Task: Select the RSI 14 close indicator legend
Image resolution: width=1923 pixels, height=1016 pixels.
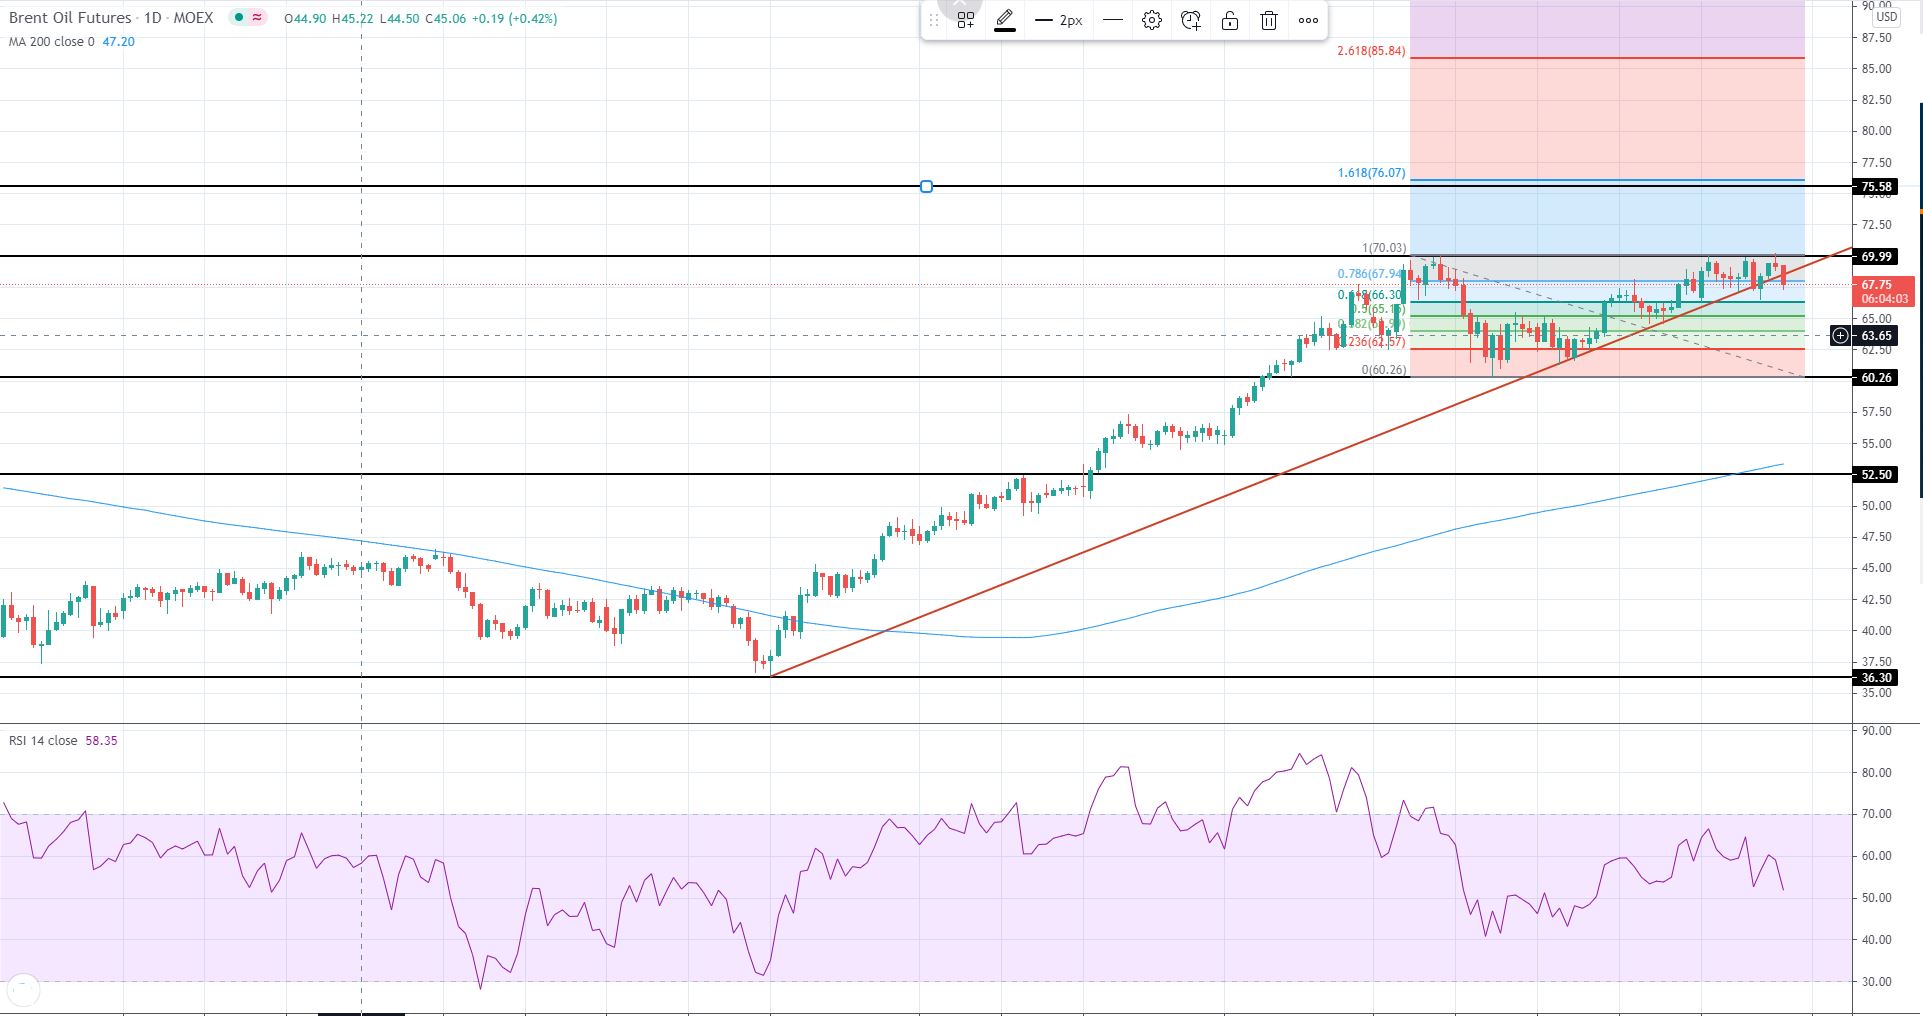Action: [x=43, y=741]
